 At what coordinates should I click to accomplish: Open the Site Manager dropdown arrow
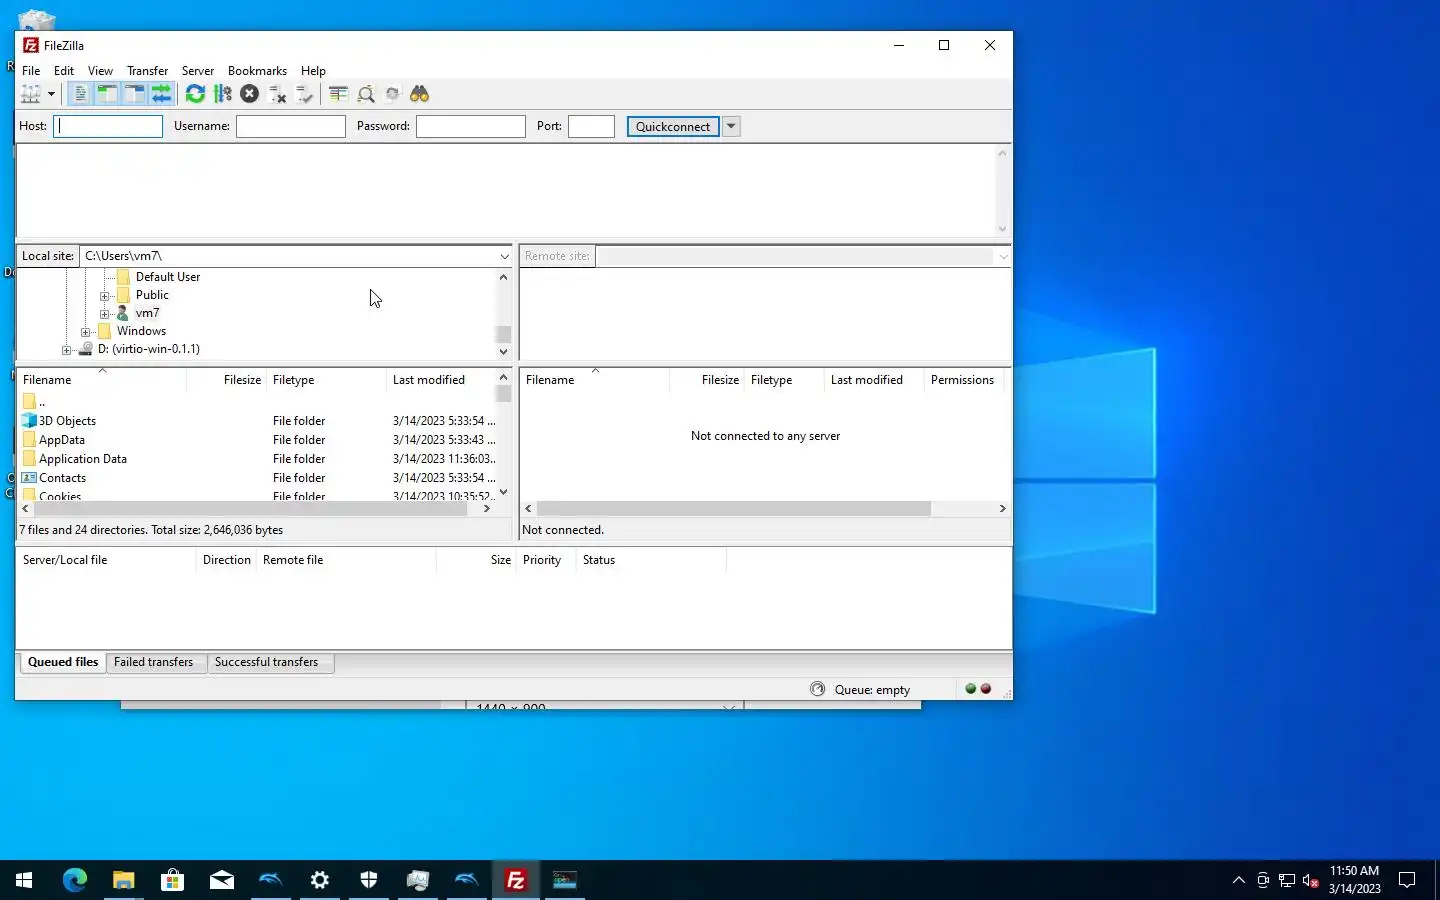pyautogui.click(x=51, y=94)
